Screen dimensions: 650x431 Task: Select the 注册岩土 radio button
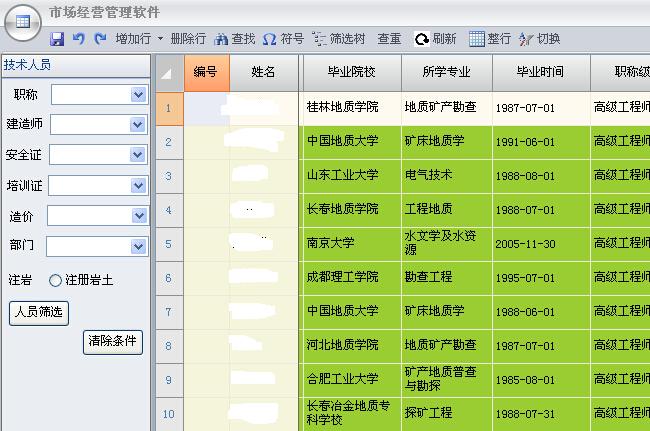point(55,281)
